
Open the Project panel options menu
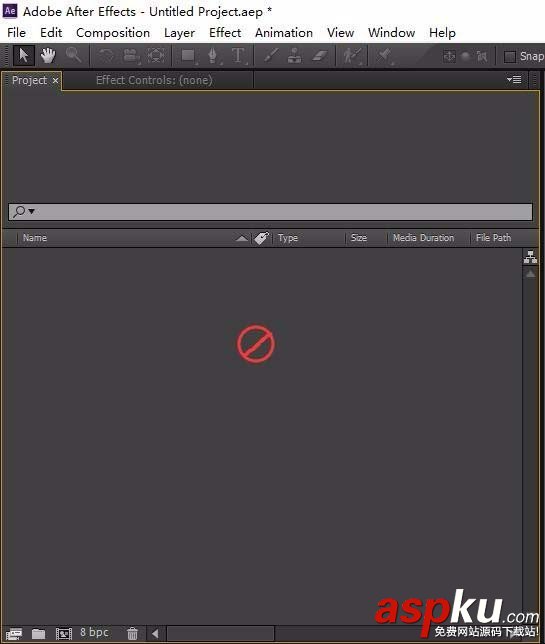pos(514,80)
